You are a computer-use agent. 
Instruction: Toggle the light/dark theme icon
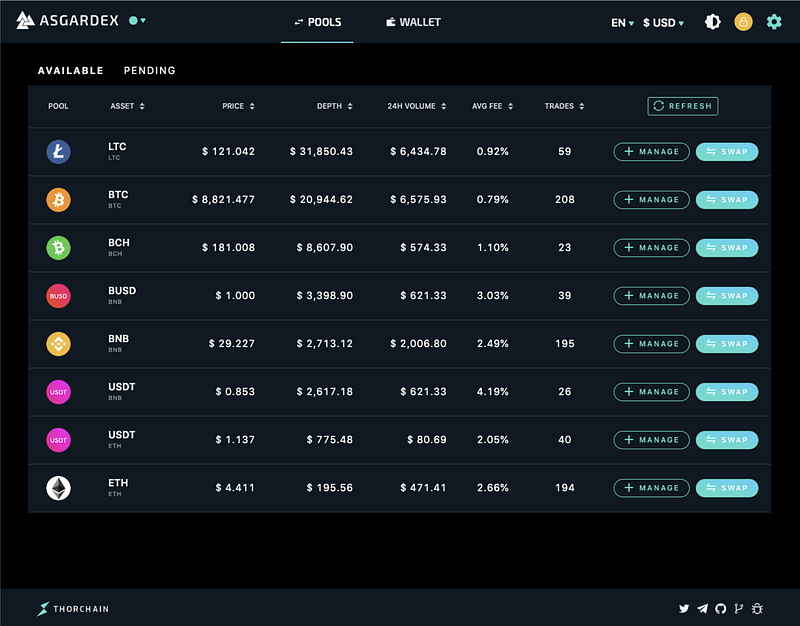coord(712,22)
